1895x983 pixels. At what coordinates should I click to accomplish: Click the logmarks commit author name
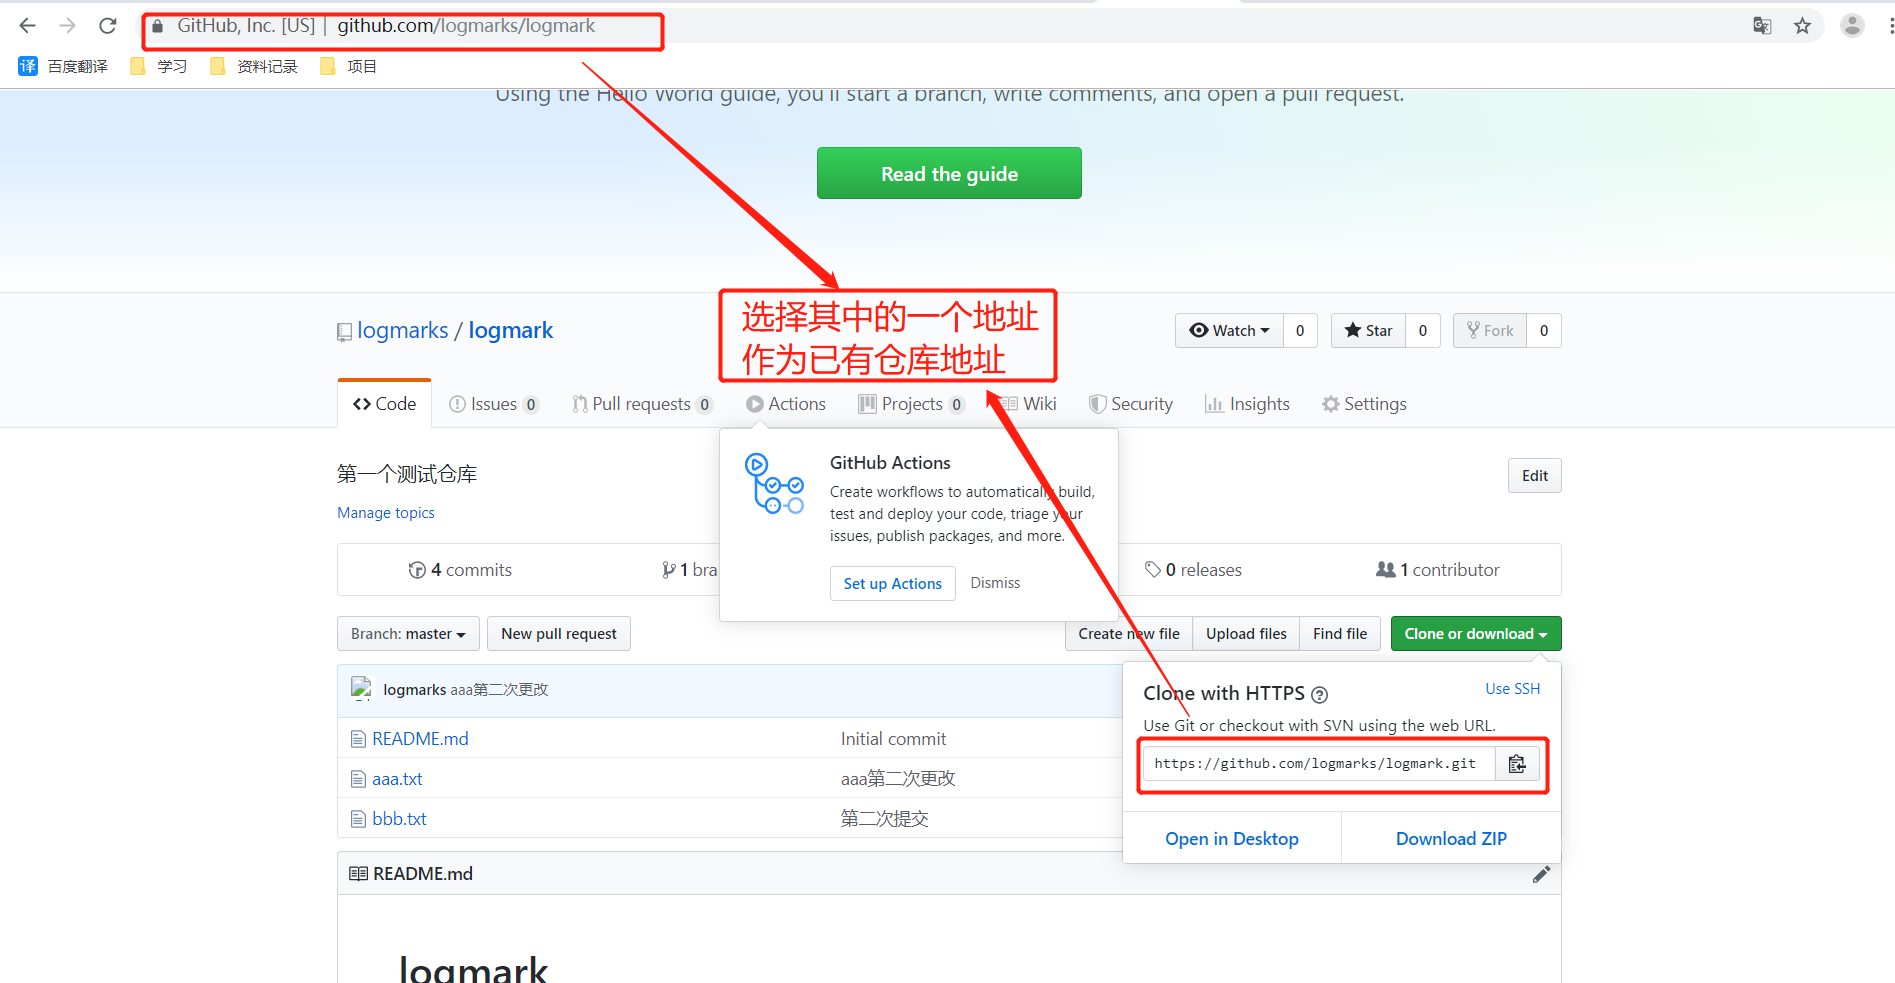(414, 690)
